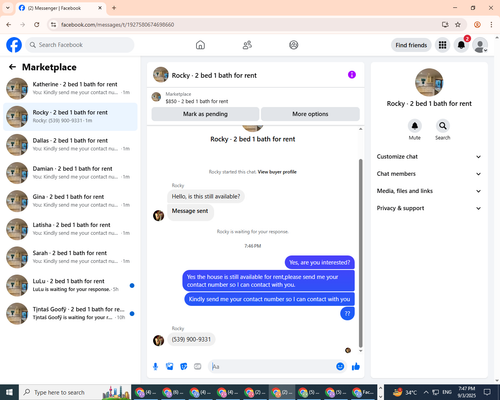The height and width of the screenshot is (400, 500).
Task: Select the active Rocky conversation row
Action: pos(70,117)
